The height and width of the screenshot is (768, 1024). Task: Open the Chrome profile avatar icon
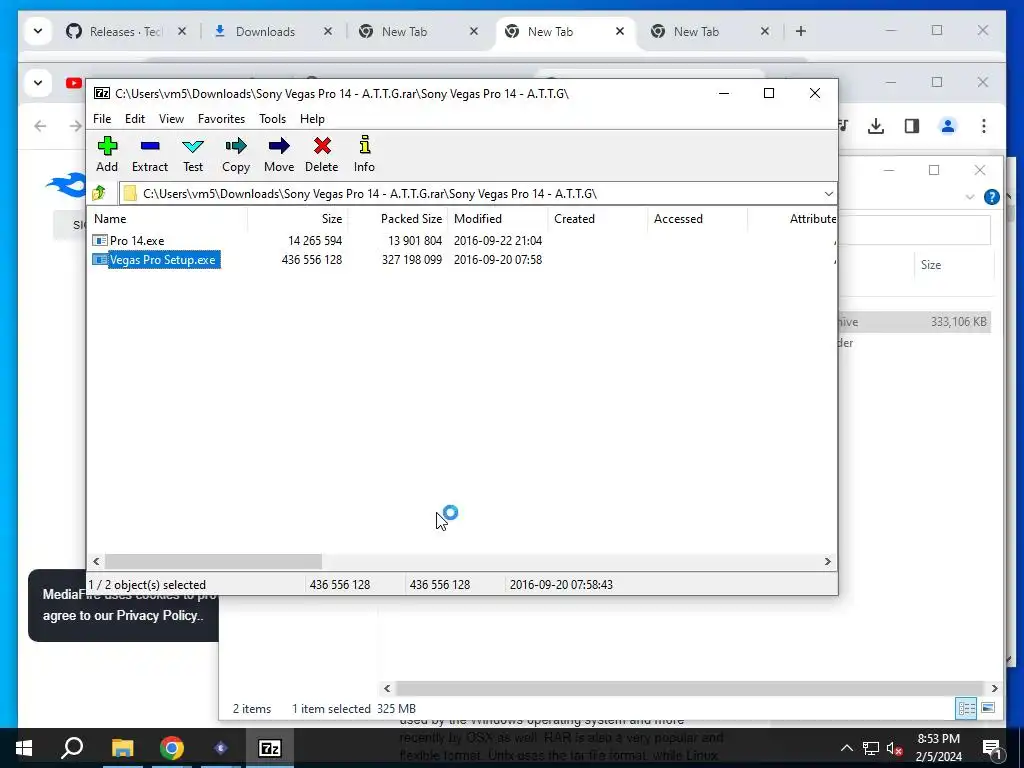(948, 126)
